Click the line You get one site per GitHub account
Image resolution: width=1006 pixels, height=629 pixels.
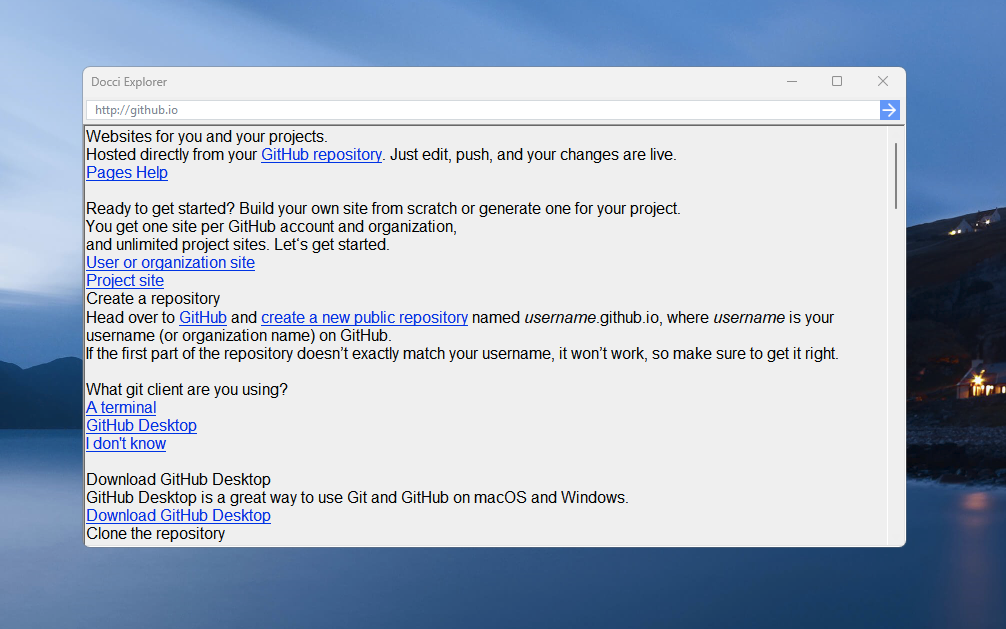(271, 227)
